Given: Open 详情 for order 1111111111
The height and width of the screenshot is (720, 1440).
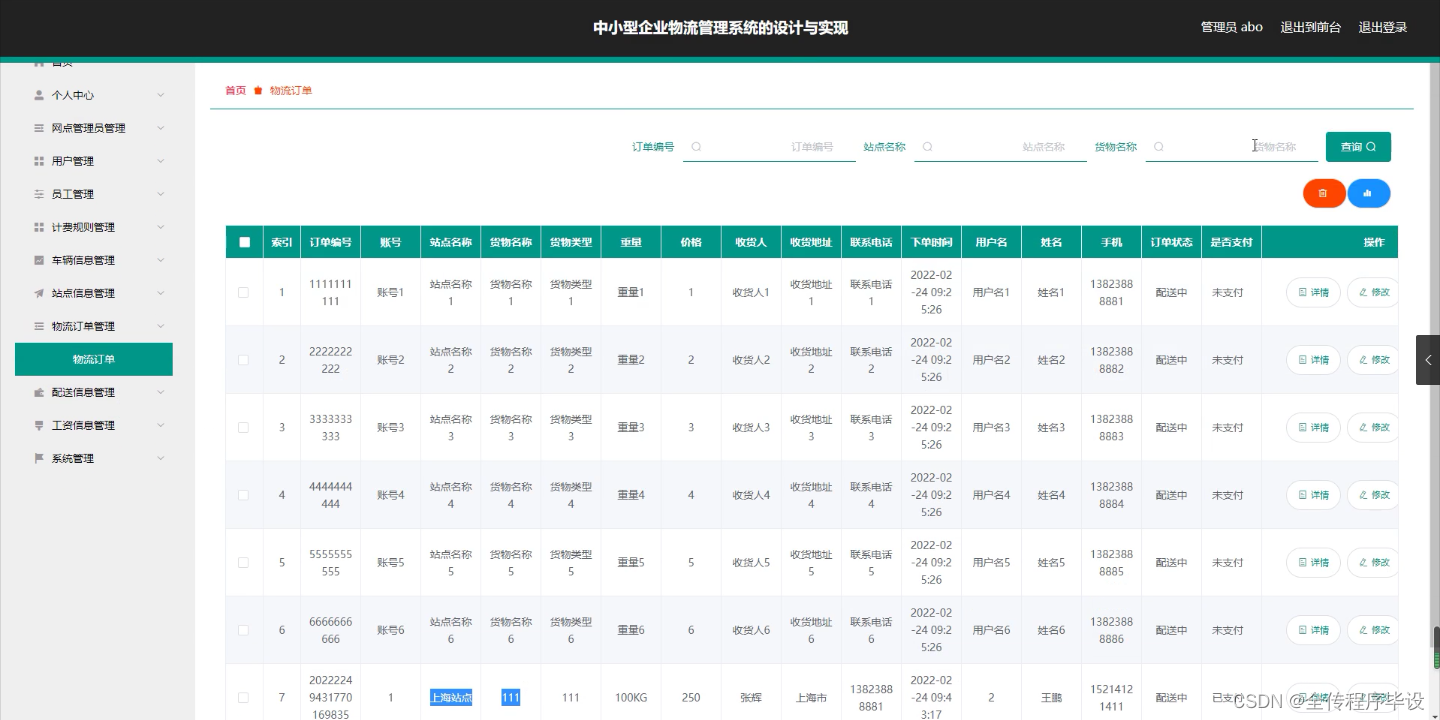Looking at the screenshot, I should (x=1313, y=292).
